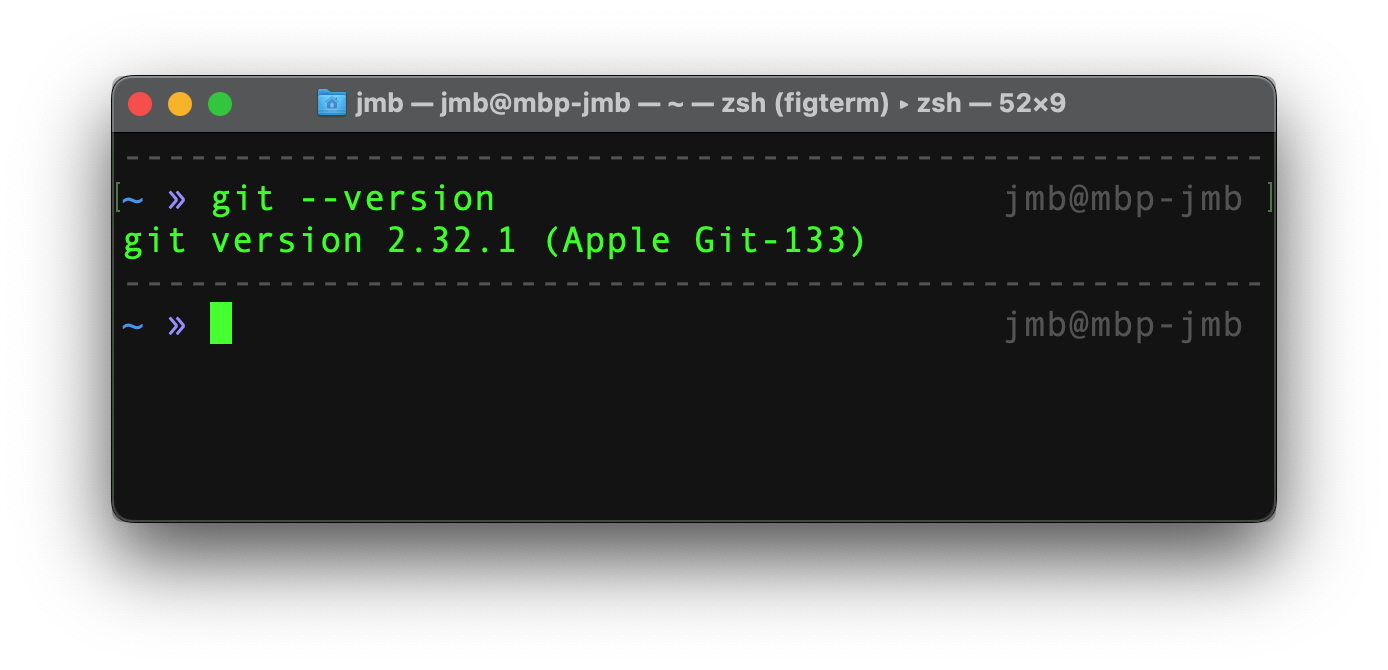Image resolution: width=1388 pixels, height=670 pixels.
Task: Click the jmb@mbp-jmb label on the first prompt line
Action: (x=1123, y=197)
